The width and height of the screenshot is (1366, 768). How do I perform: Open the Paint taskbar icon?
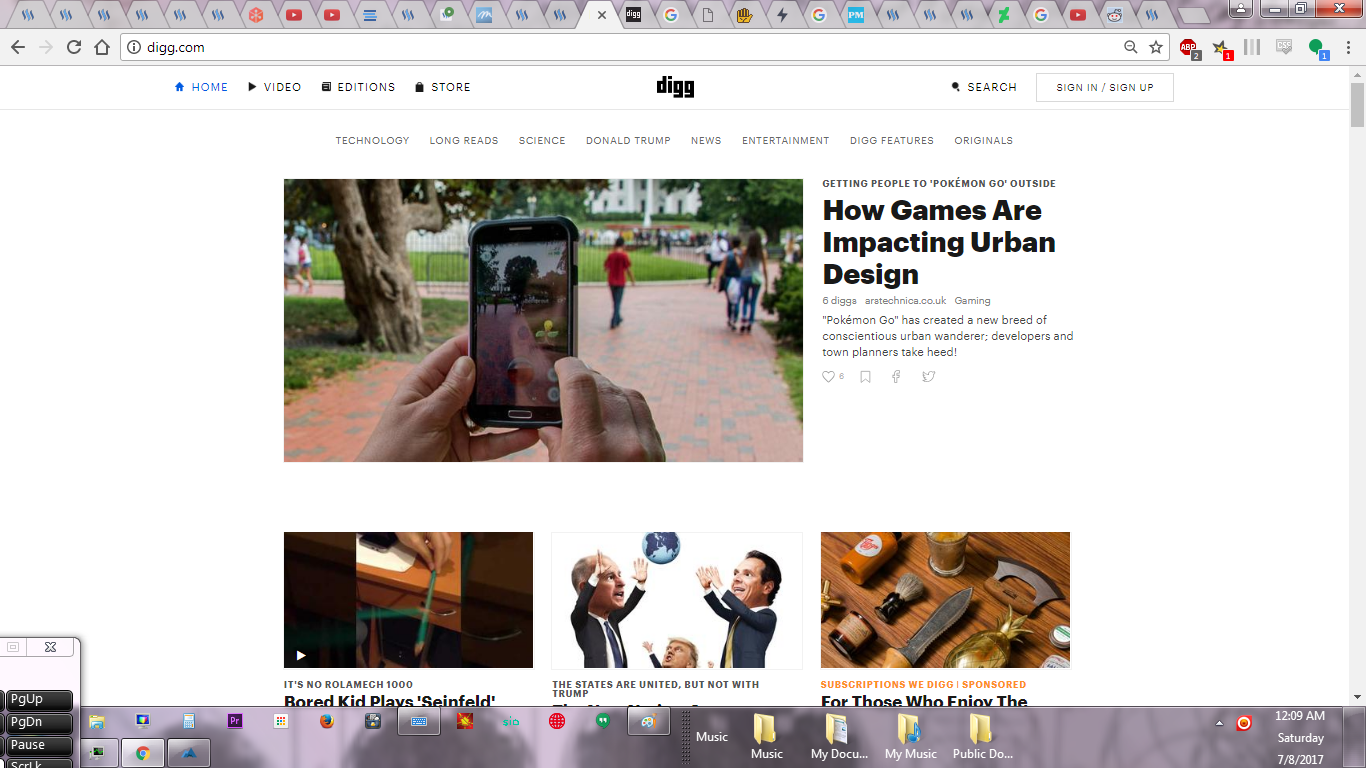[x=648, y=721]
